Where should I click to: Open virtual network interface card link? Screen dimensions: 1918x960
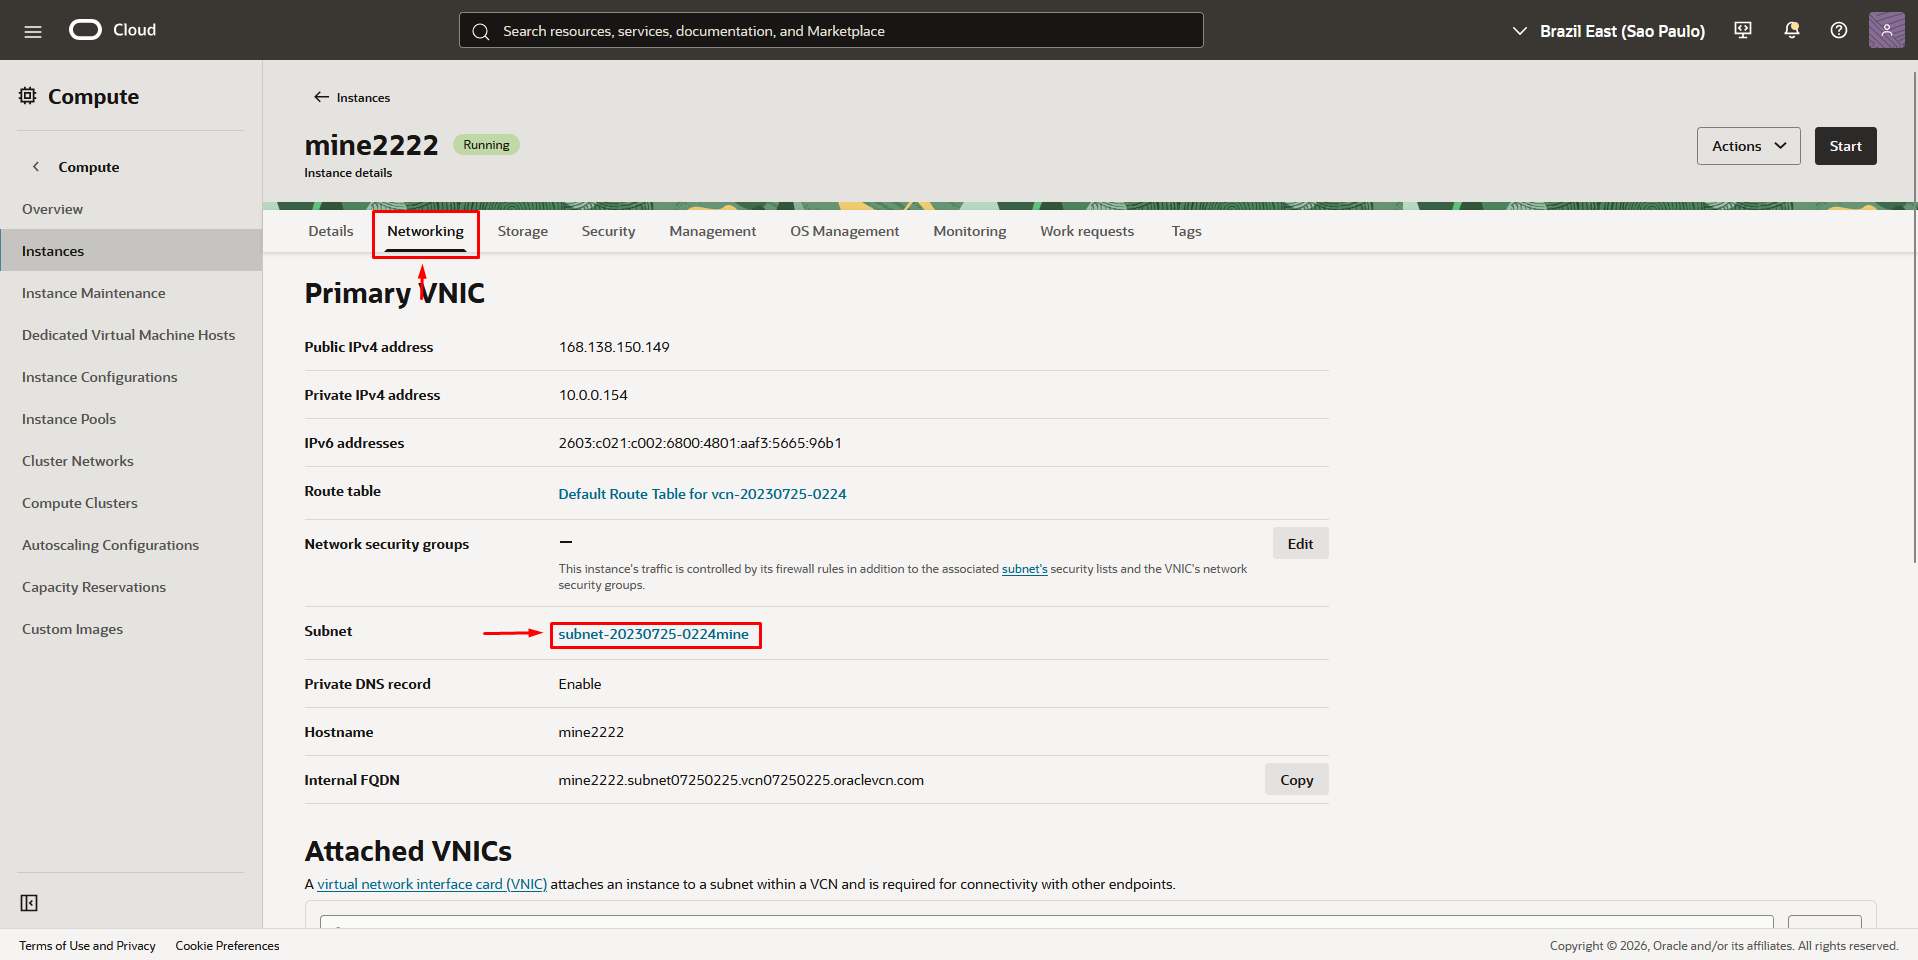point(432,884)
